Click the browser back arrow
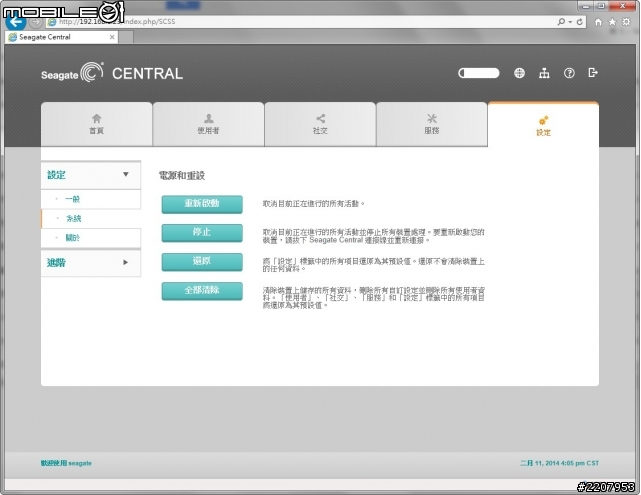Image resolution: width=641 pixels, height=495 pixels. tap(16, 22)
